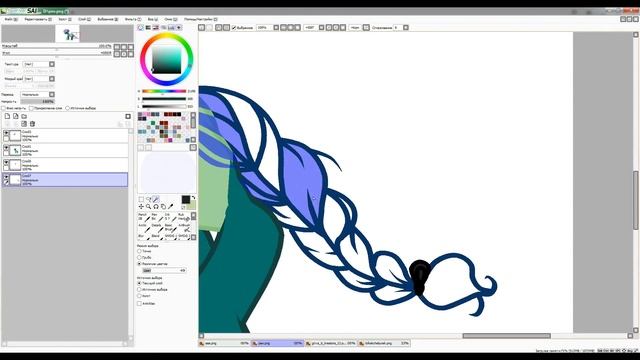Select the second selection mode radio option
The height and width of the screenshot is (360, 640).
pos(139,258)
